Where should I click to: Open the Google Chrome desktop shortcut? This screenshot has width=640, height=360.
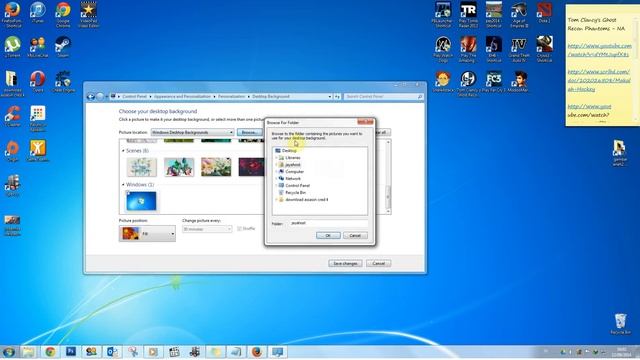coord(63,15)
